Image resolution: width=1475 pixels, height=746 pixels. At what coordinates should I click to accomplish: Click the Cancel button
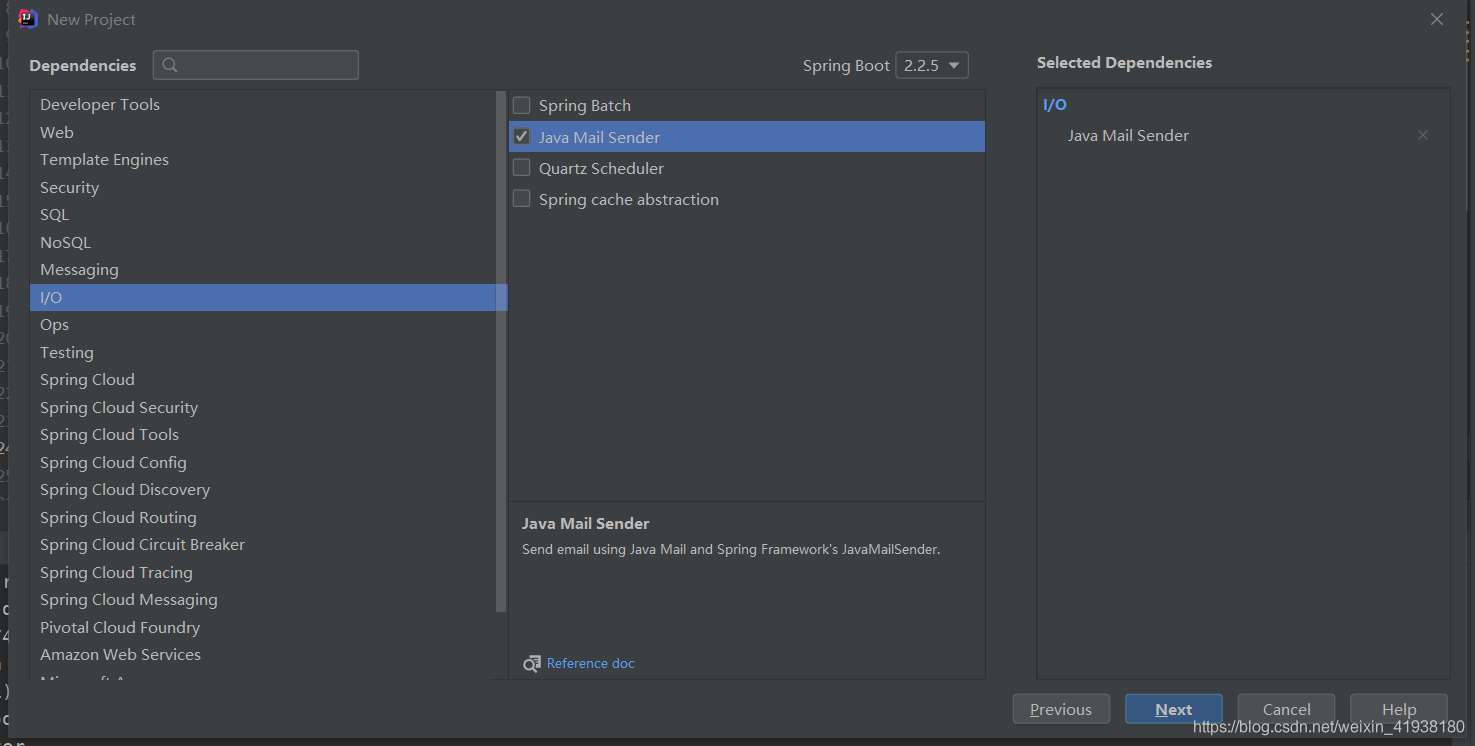pyautogui.click(x=1286, y=709)
